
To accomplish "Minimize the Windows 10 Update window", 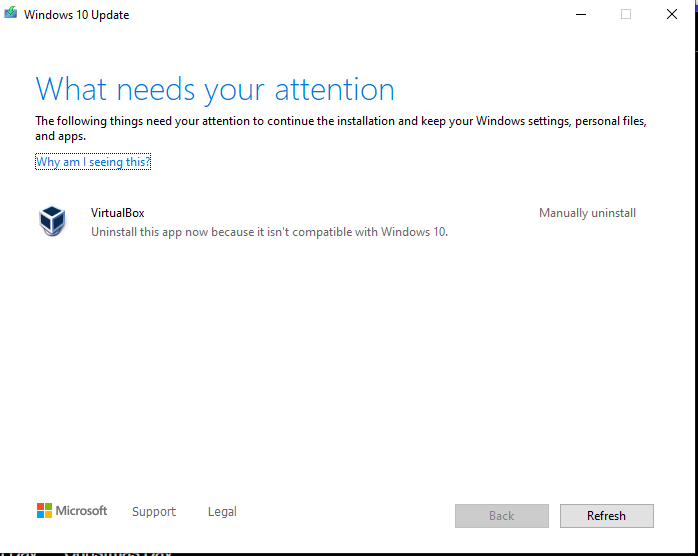I will (x=581, y=14).
